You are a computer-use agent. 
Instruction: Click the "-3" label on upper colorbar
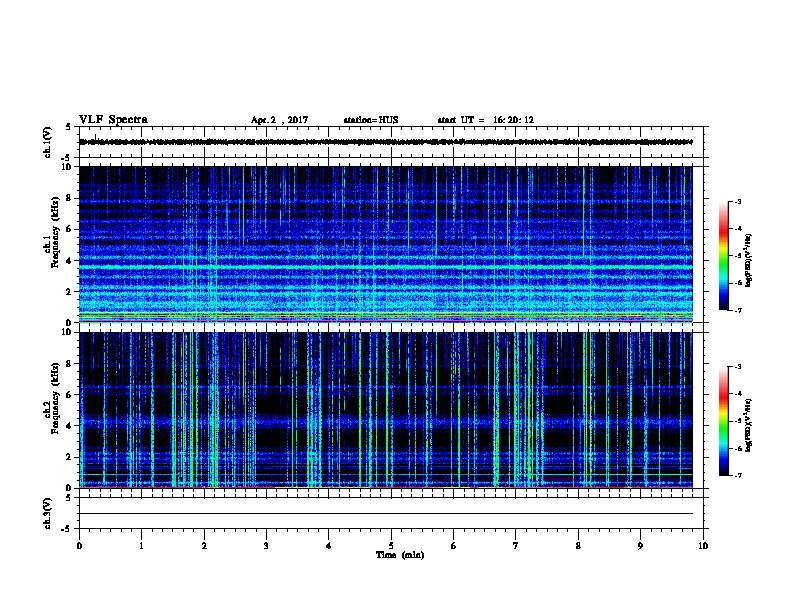(x=737, y=201)
